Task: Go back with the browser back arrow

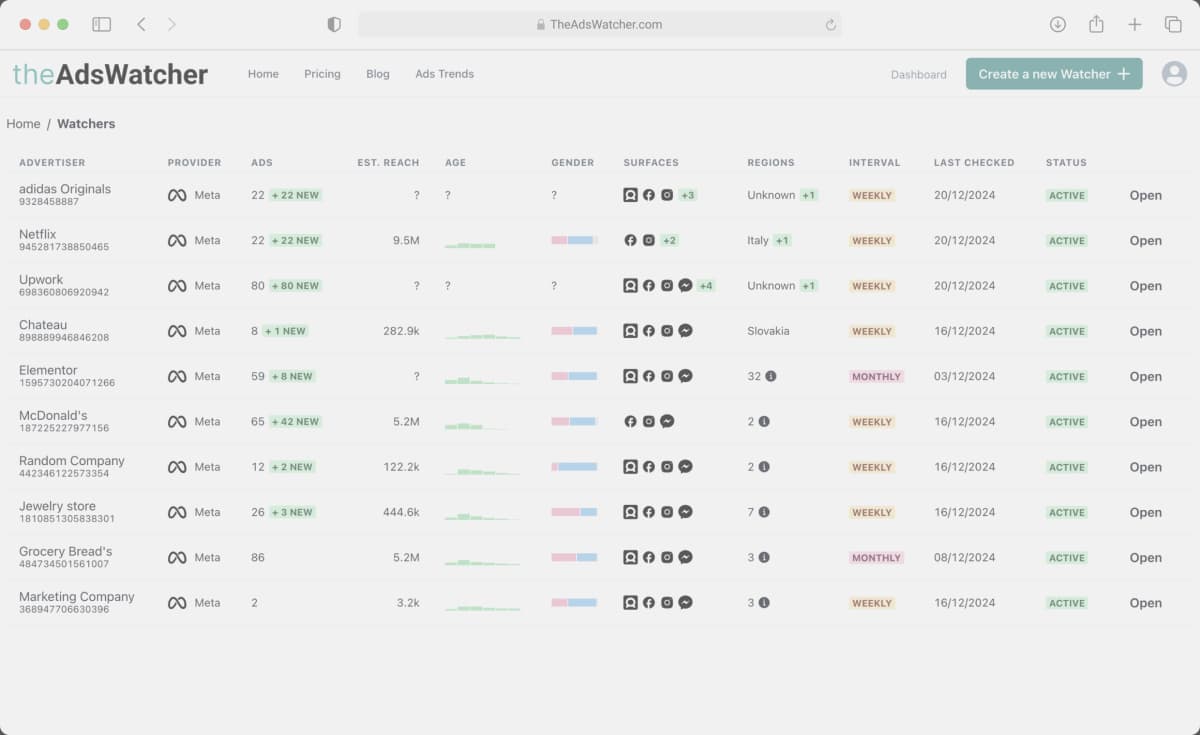Action: tap(141, 24)
